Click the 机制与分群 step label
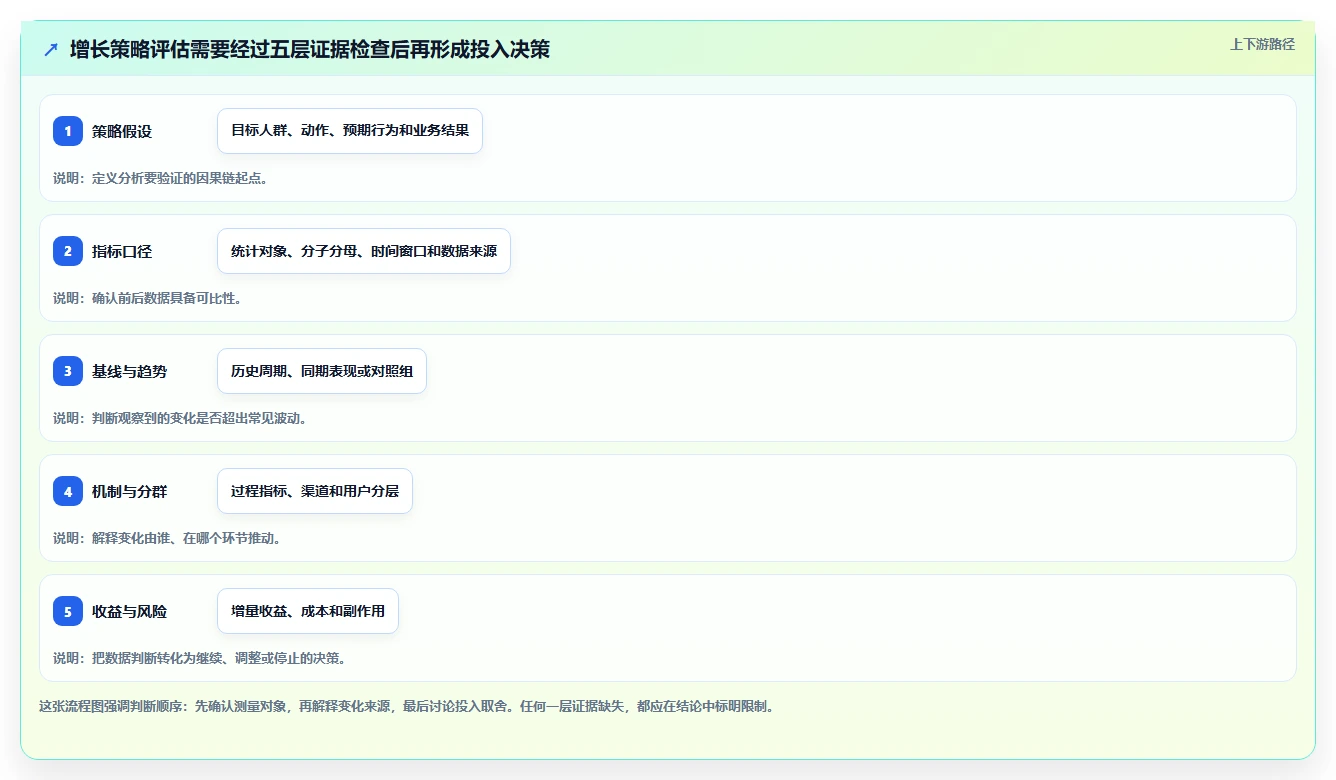Image resolution: width=1336 pixels, height=780 pixels. (130, 491)
